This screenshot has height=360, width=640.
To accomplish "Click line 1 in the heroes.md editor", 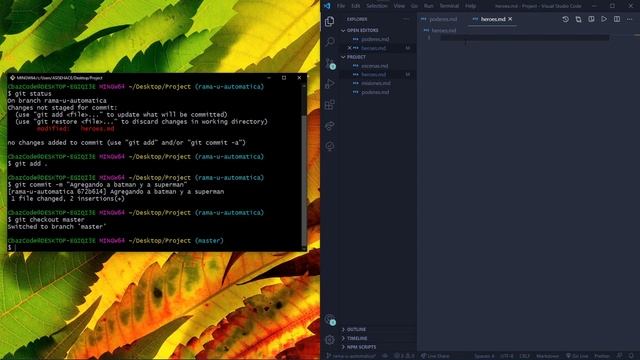I will 524,38.
